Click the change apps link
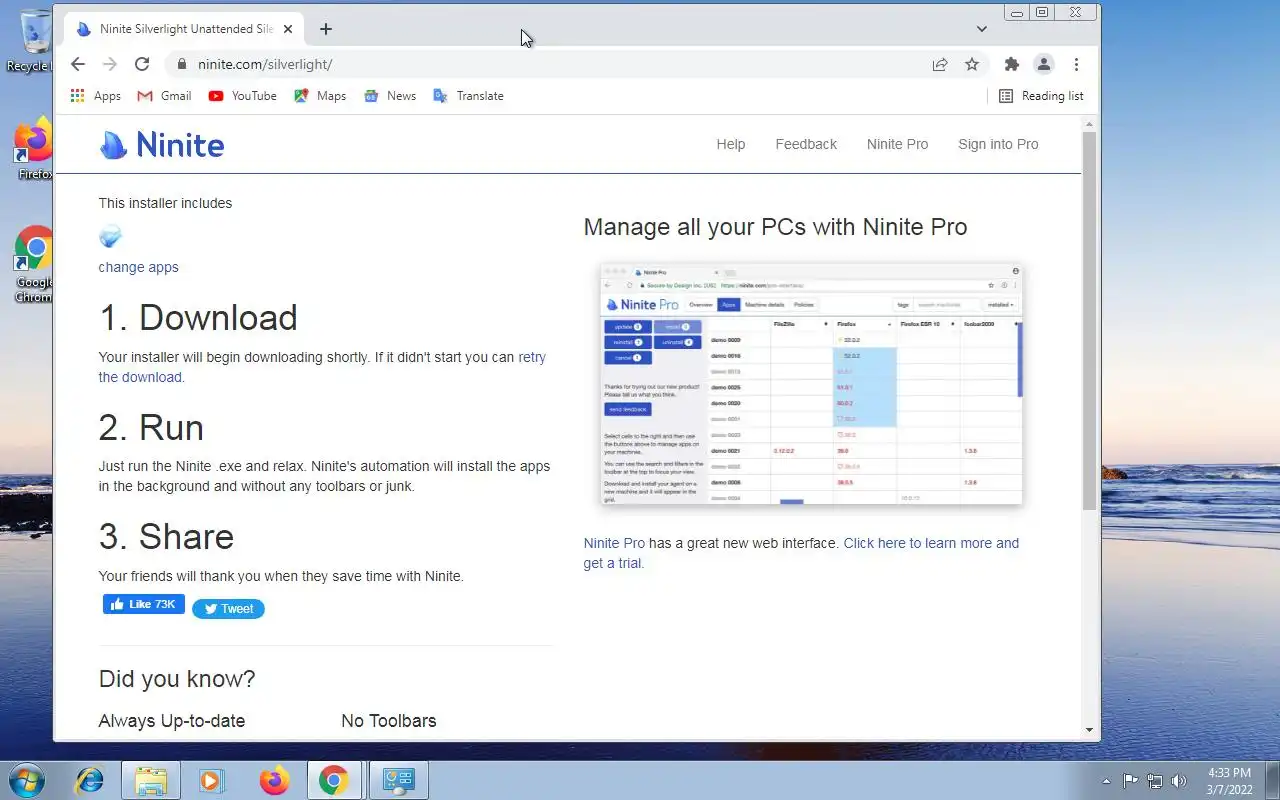 tap(138, 267)
